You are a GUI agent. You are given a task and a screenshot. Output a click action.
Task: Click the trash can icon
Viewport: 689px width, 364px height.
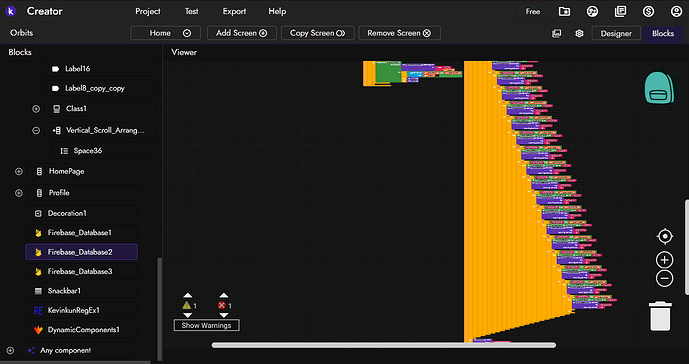(x=660, y=316)
